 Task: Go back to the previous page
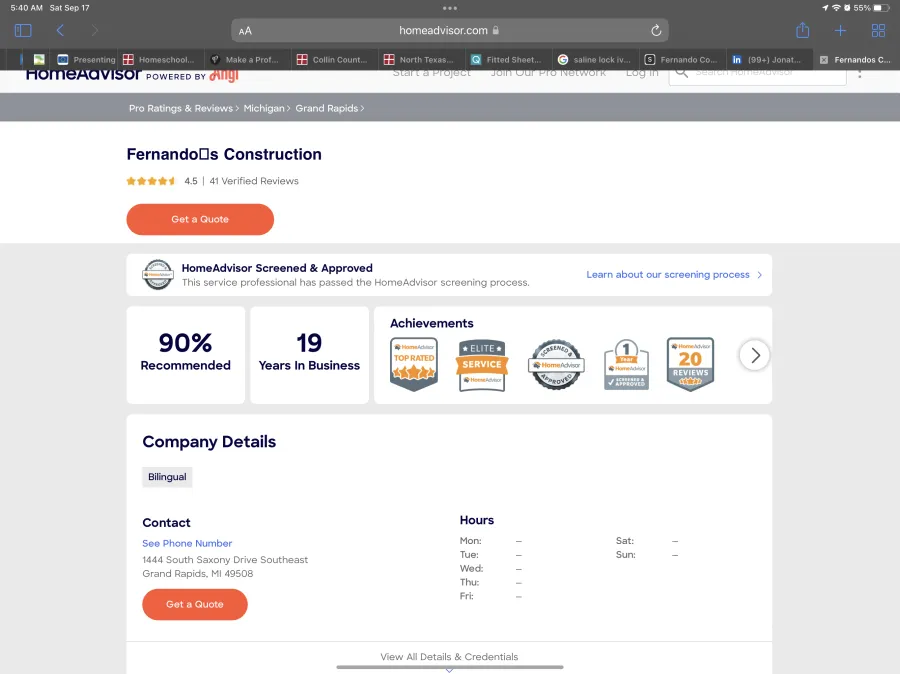click(x=60, y=30)
